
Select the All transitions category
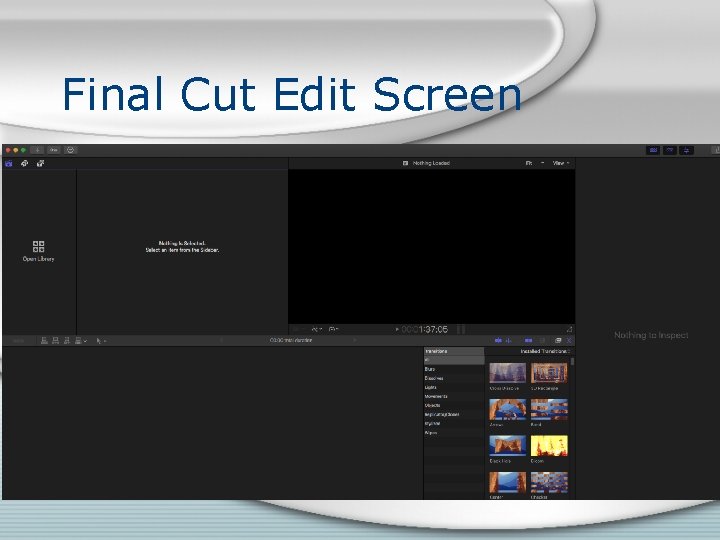[454, 360]
